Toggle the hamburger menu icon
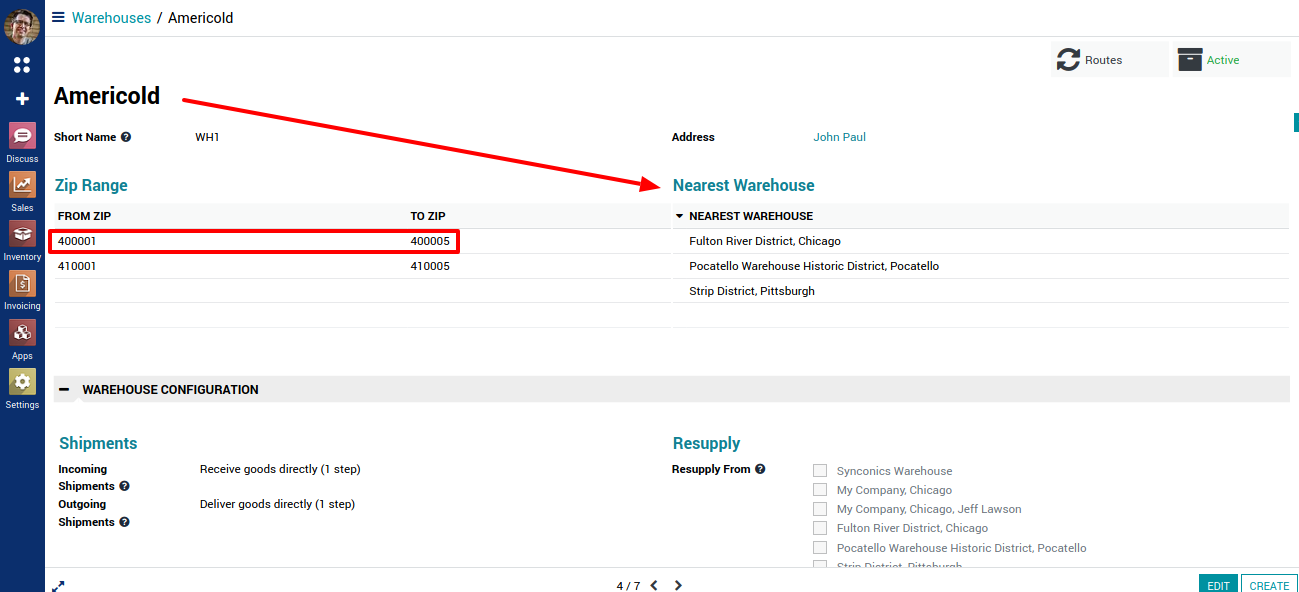1299x592 pixels. (58, 18)
